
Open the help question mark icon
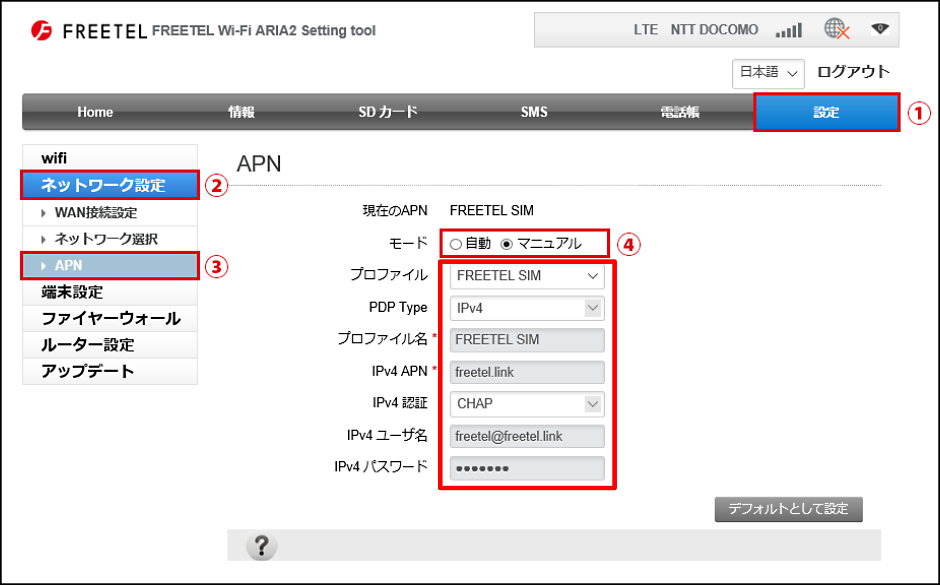coord(261,546)
